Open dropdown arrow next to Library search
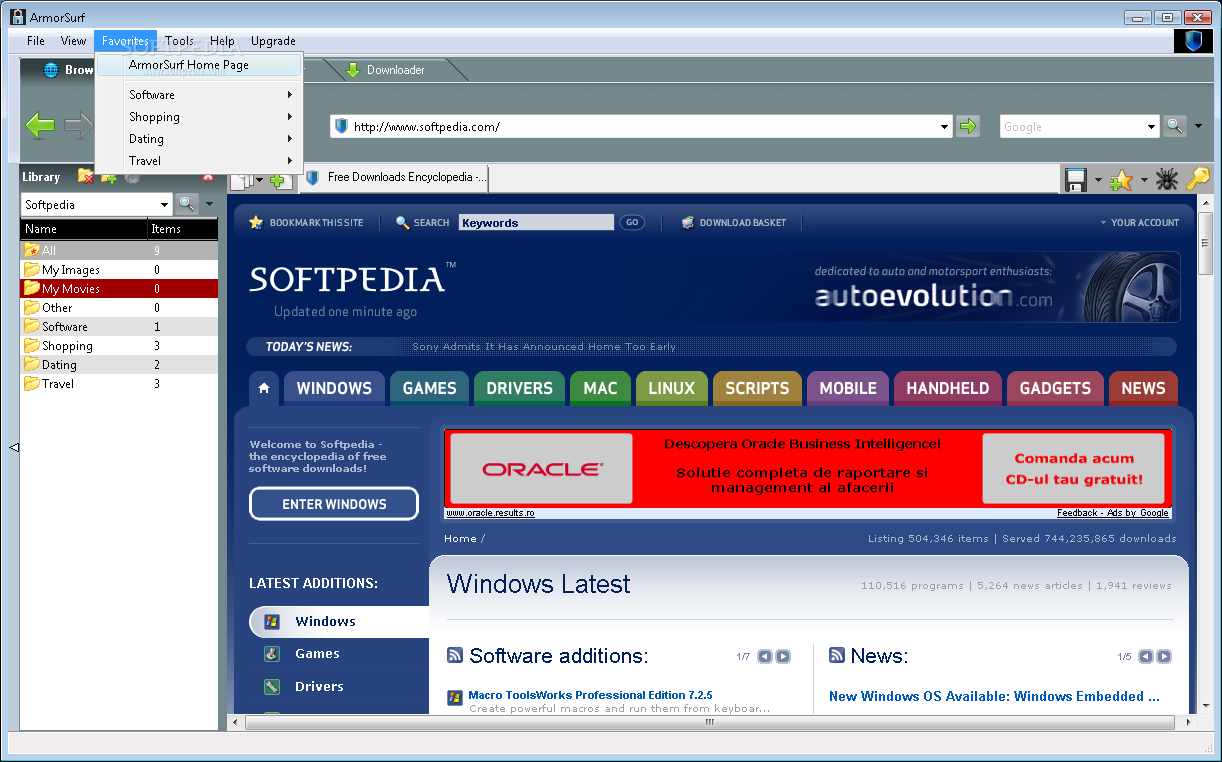1222x762 pixels. pos(209,205)
